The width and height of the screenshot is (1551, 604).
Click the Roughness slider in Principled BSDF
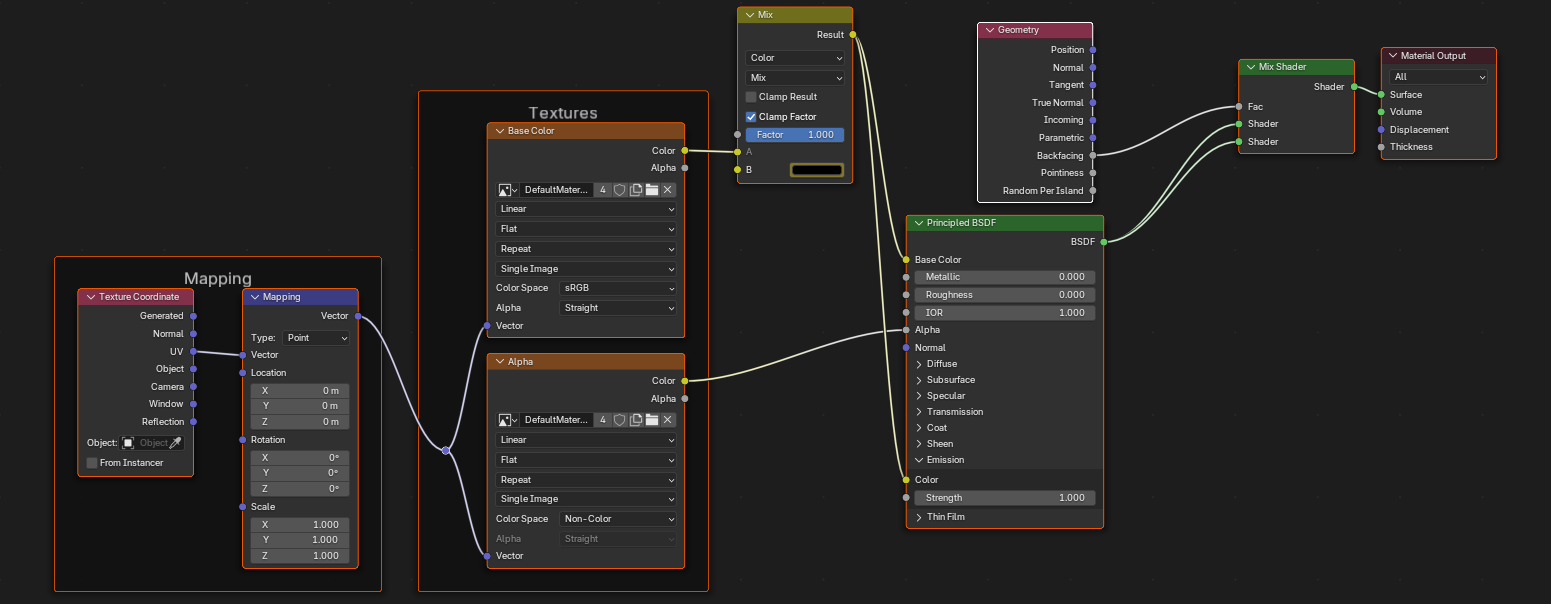click(1005, 295)
